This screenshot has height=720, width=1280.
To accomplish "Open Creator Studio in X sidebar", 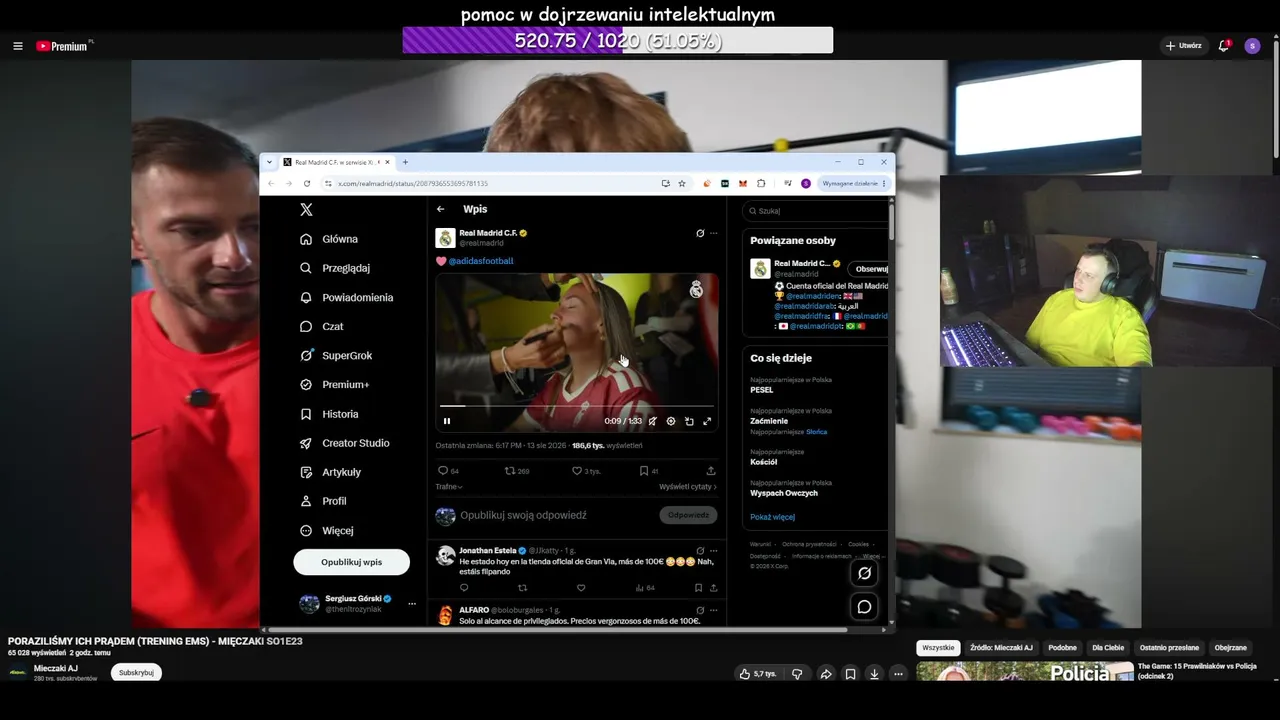I will pyautogui.click(x=345, y=443).
